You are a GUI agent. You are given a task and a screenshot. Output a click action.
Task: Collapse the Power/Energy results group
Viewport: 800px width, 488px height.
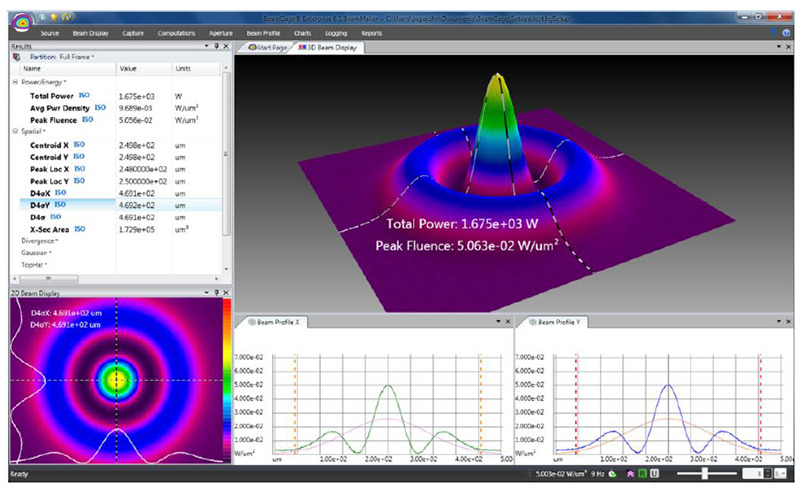click(x=15, y=82)
